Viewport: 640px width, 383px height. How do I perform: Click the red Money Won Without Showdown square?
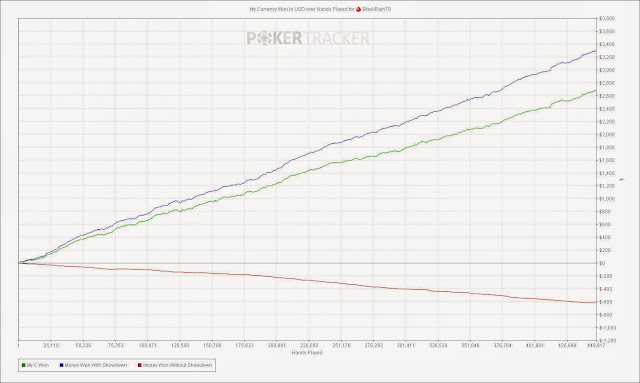(140, 365)
